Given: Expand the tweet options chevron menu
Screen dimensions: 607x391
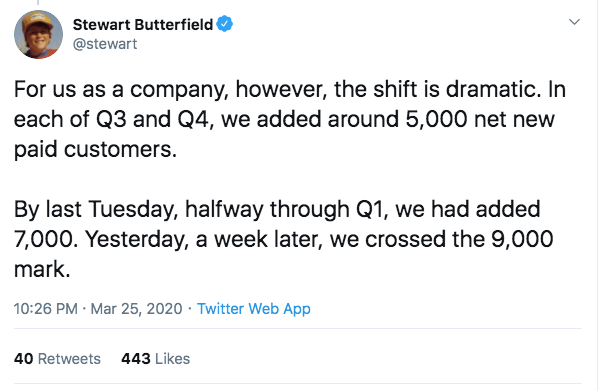Looking at the screenshot, I should coord(574,22).
